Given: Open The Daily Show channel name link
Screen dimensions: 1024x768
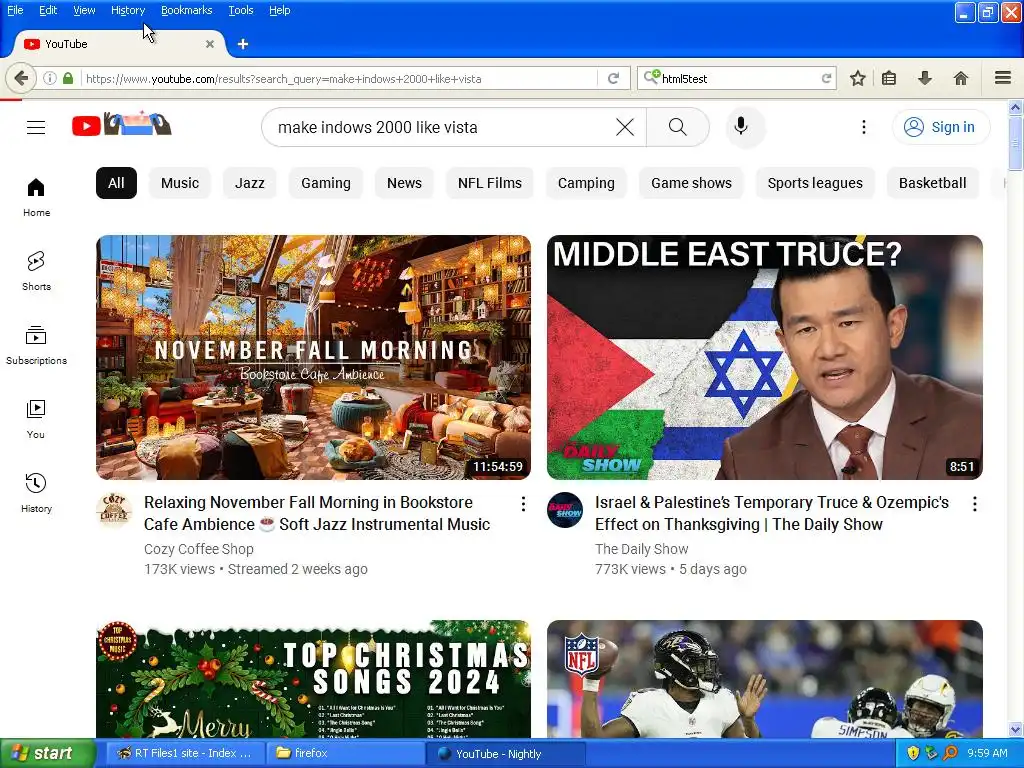Looking at the screenshot, I should pyautogui.click(x=641, y=549).
